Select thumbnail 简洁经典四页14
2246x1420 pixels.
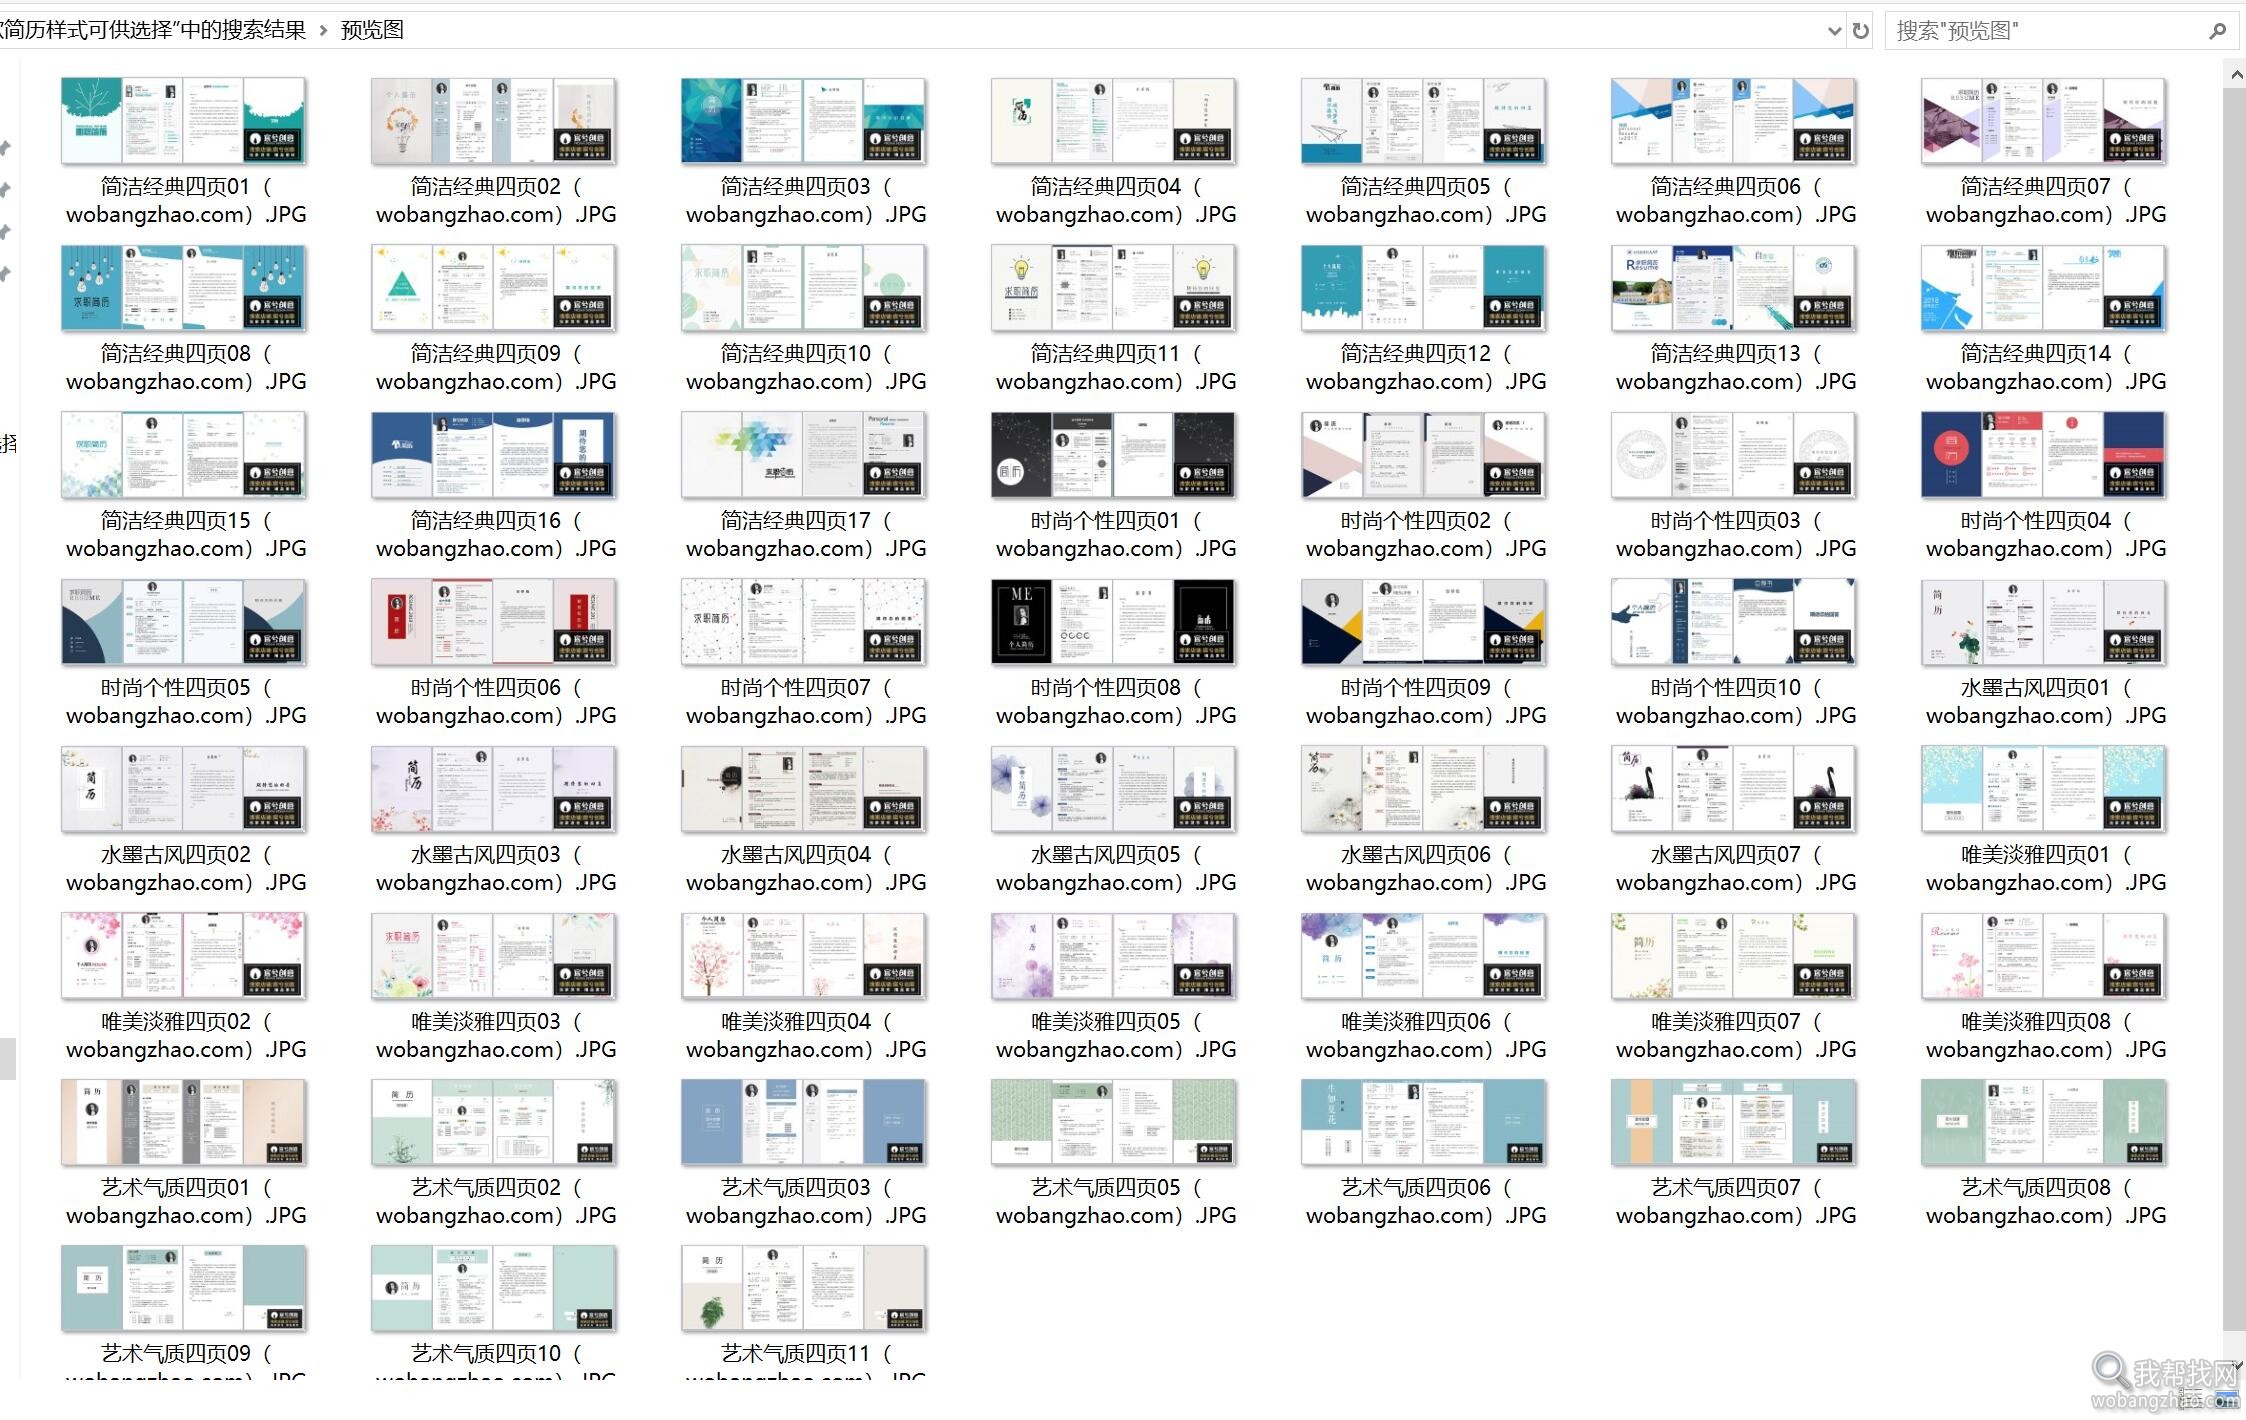2044,288
